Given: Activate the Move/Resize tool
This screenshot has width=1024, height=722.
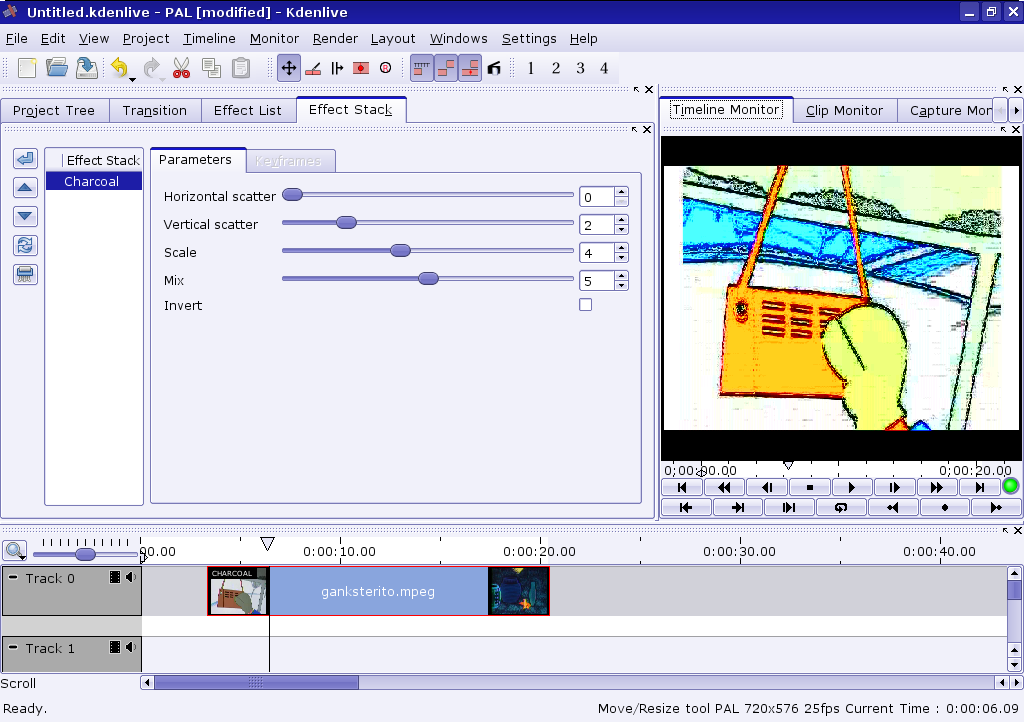Looking at the screenshot, I should (289, 68).
